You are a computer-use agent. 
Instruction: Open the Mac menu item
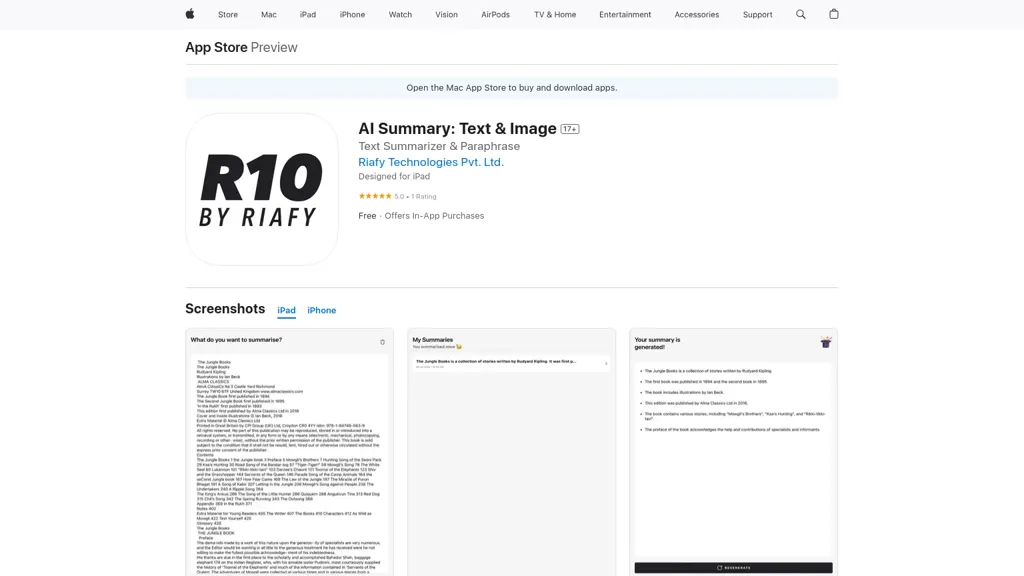click(268, 14)
